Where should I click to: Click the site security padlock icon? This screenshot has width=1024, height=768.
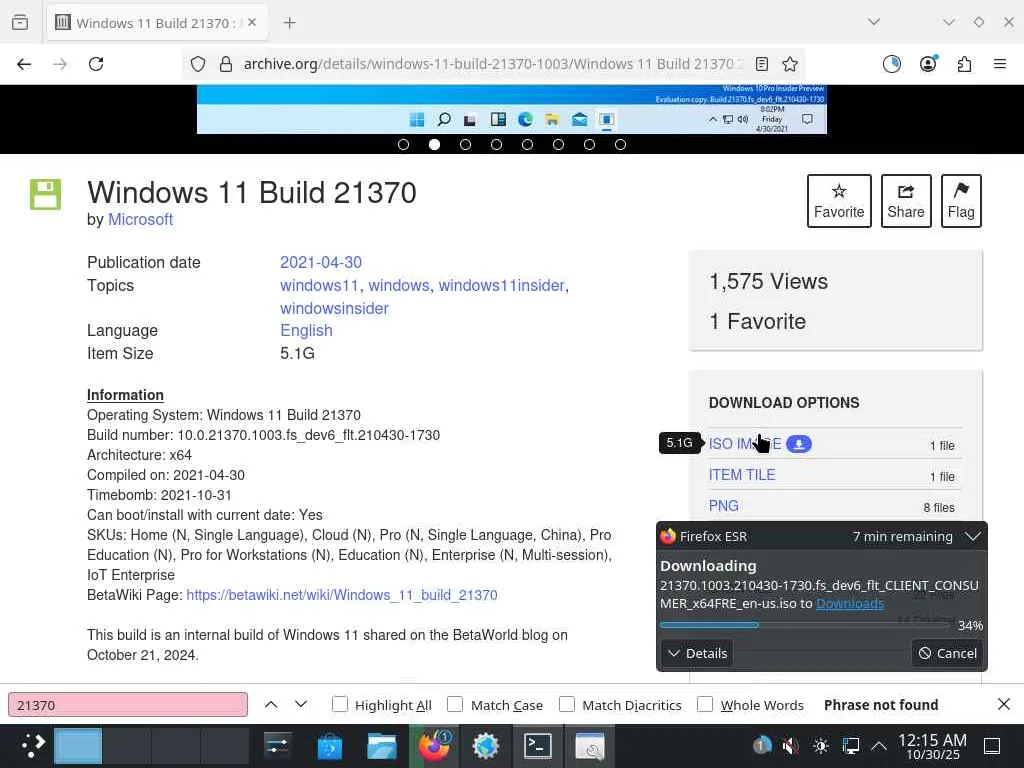click(226, 64)
